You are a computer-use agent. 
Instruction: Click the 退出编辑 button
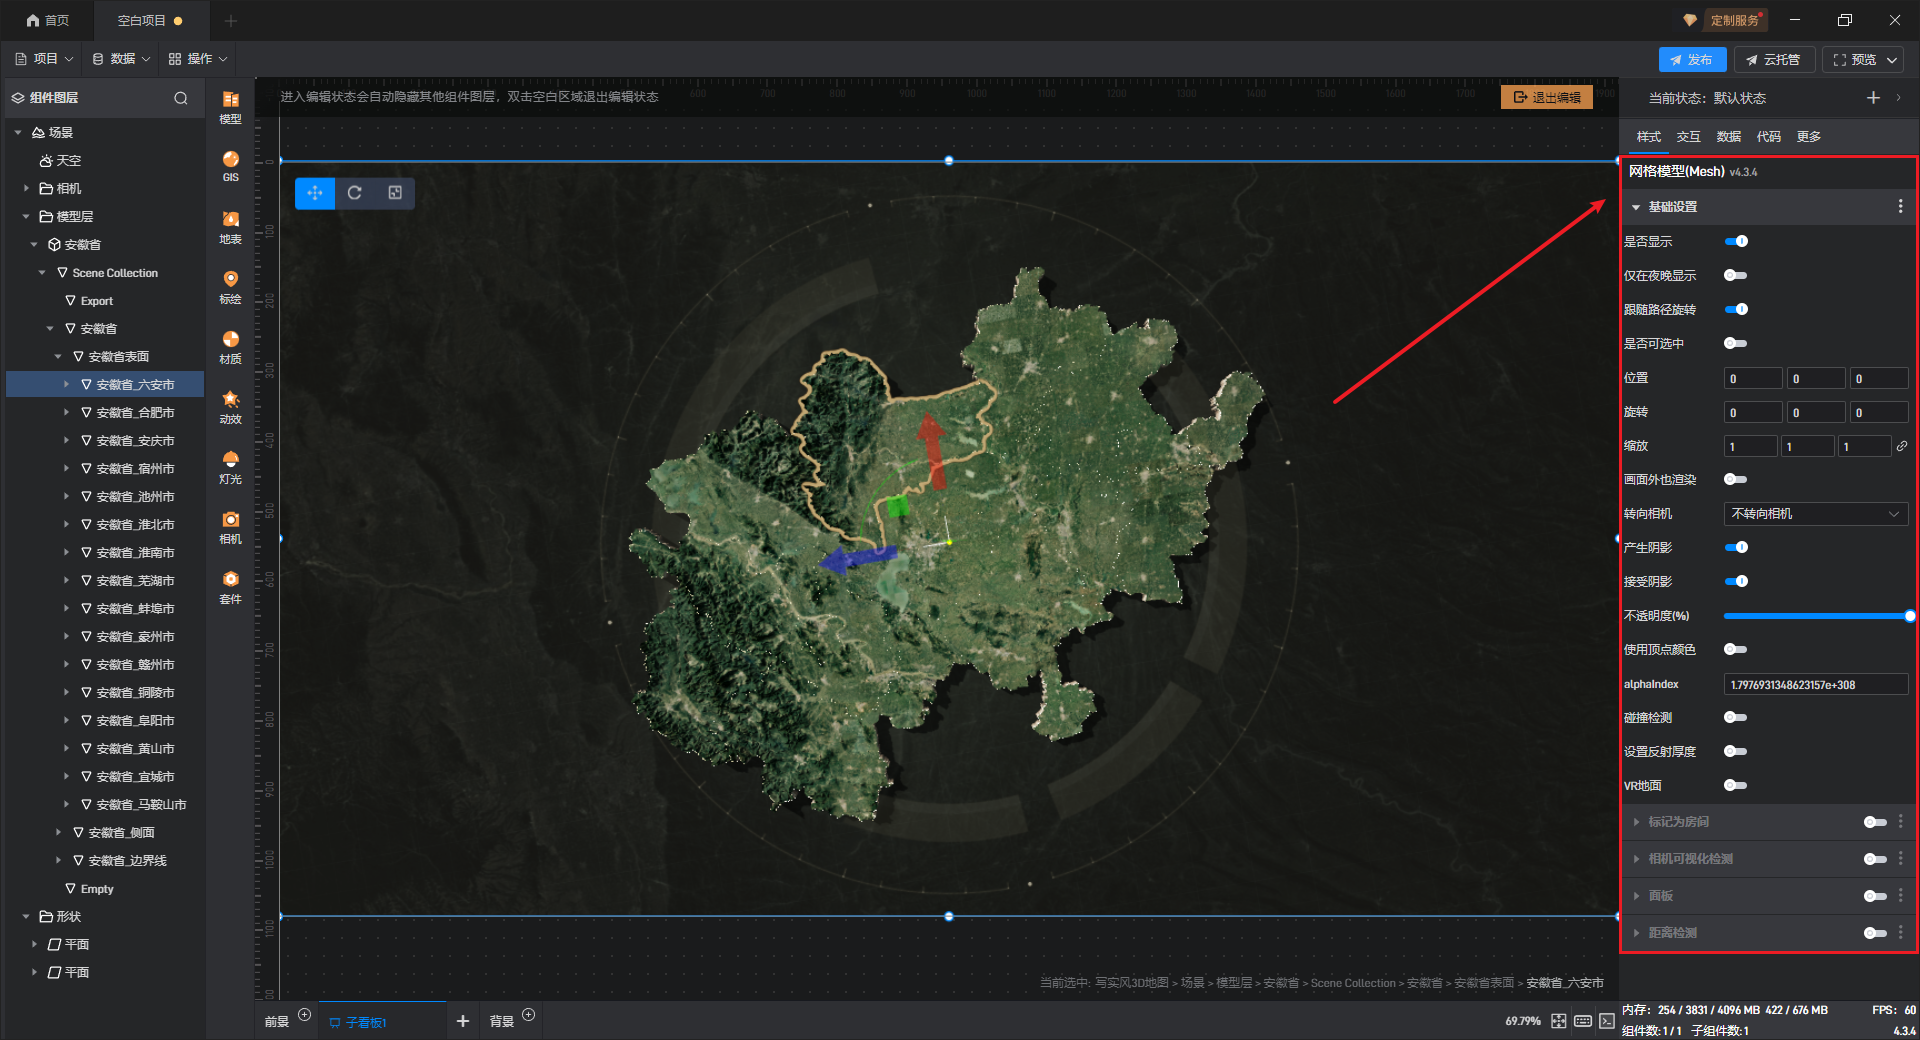(1547, 97)
